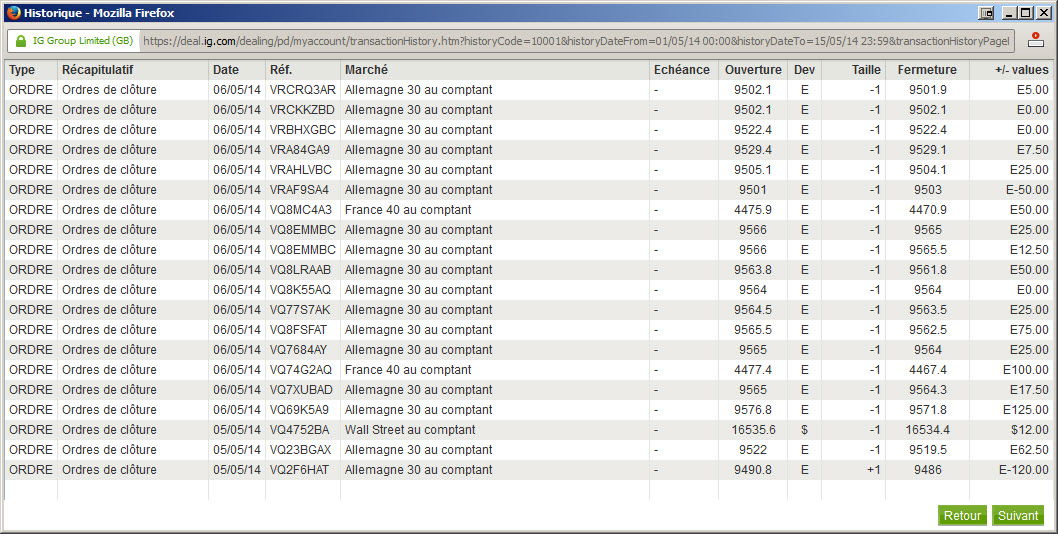Select reference VRAHLVBC
1058x534 pixels.
tap(301, 169)
